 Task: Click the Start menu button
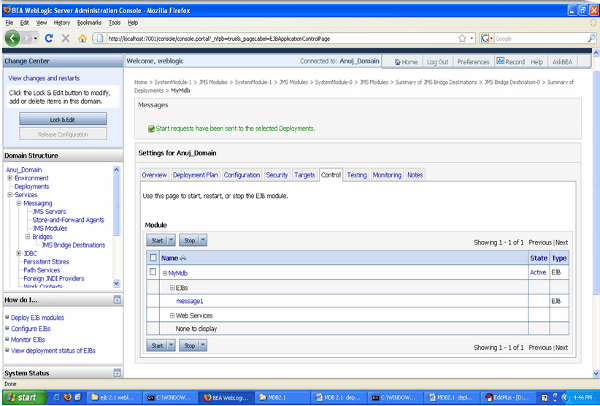pyautogui.click(x=24, y=398)
